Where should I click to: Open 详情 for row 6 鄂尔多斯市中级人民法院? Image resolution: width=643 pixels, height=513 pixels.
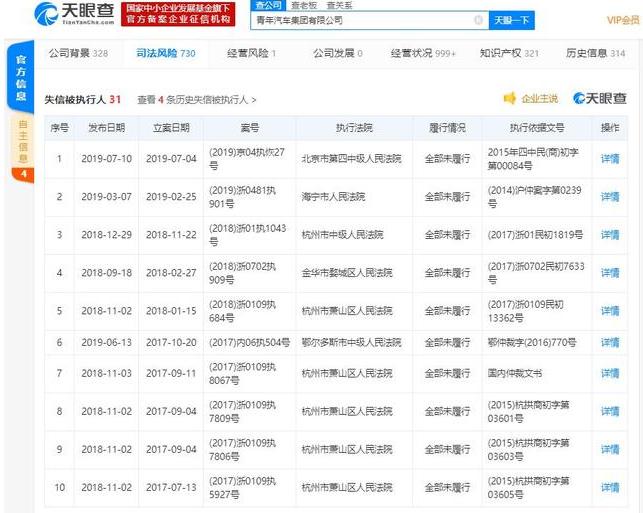coord(610,342)
